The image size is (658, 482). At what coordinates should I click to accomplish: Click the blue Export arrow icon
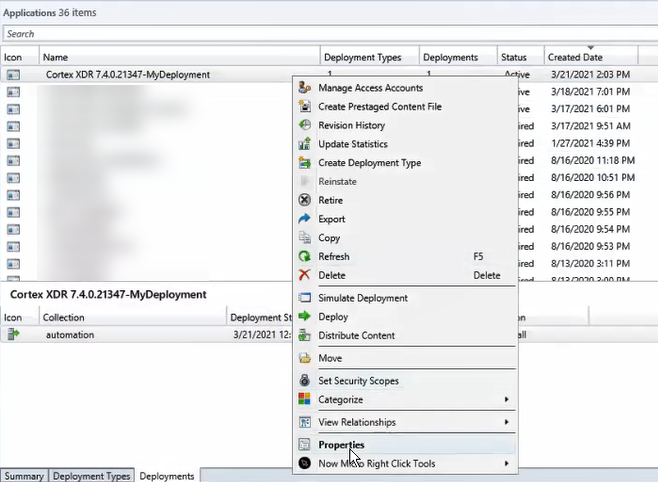pyautogui.click(x=305, y=219)
